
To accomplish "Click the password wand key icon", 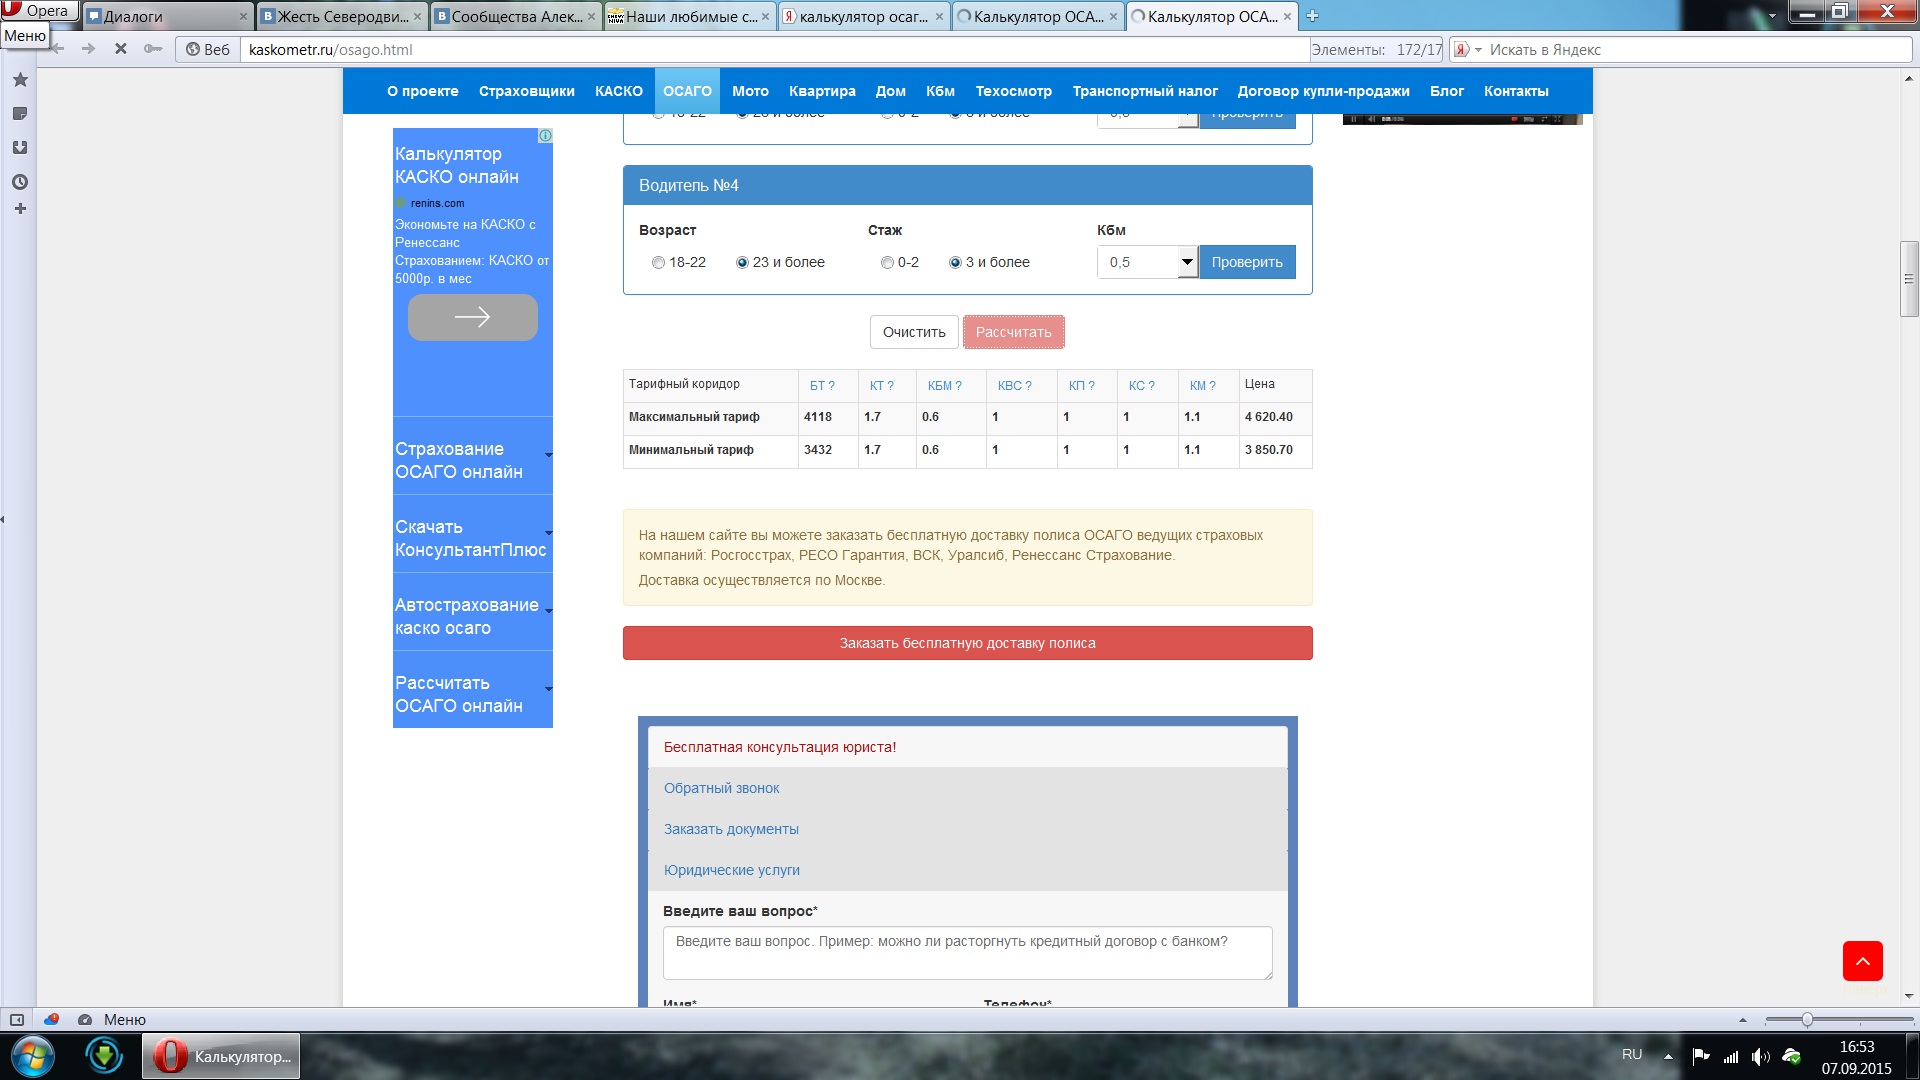I will pos(152,49).
